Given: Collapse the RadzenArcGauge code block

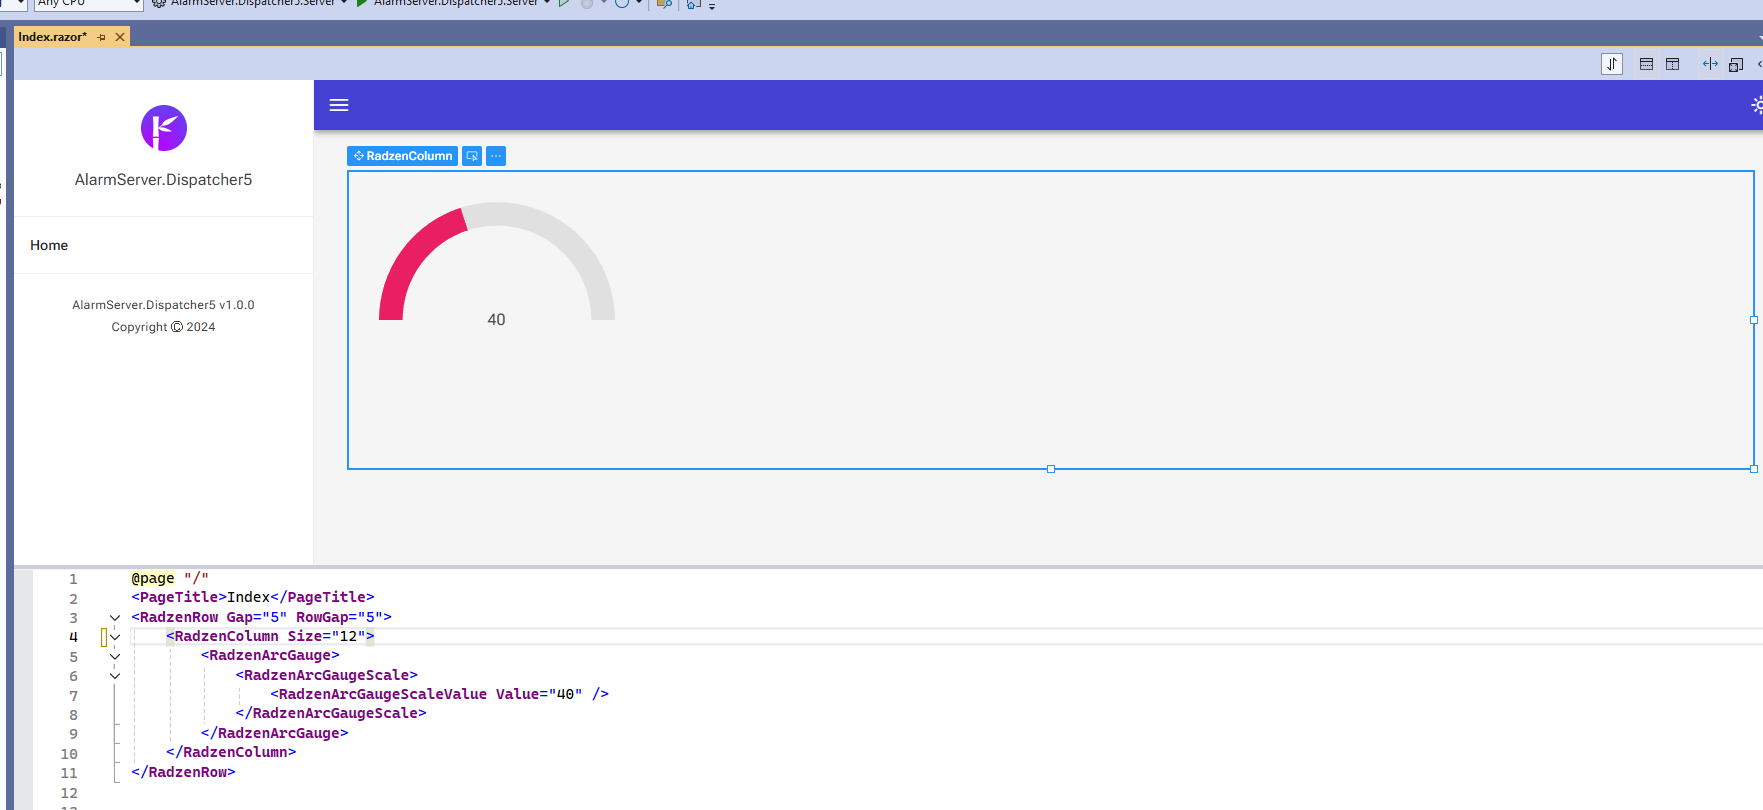Looking at the screenshot, I should pos(115,656).
